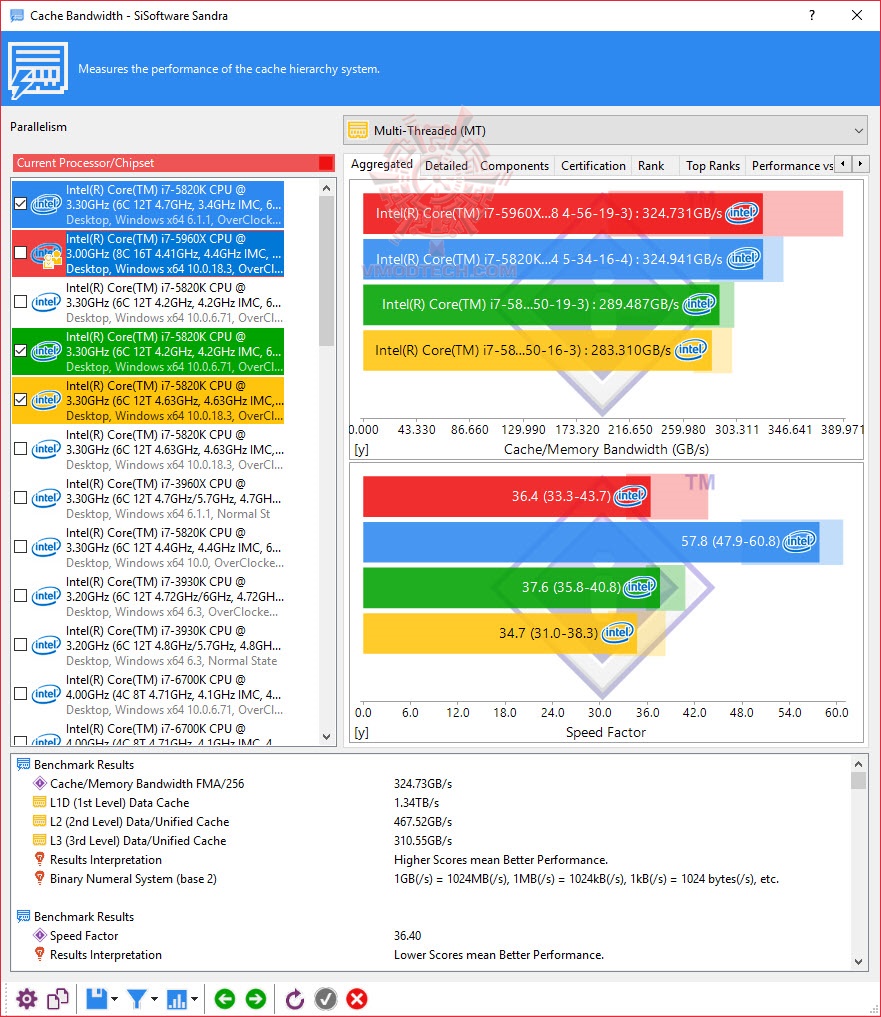Check the unhighlighted i7-5820K 4.63GHz entry
This screenshot has height=1017, width=881.
[21, 448]
